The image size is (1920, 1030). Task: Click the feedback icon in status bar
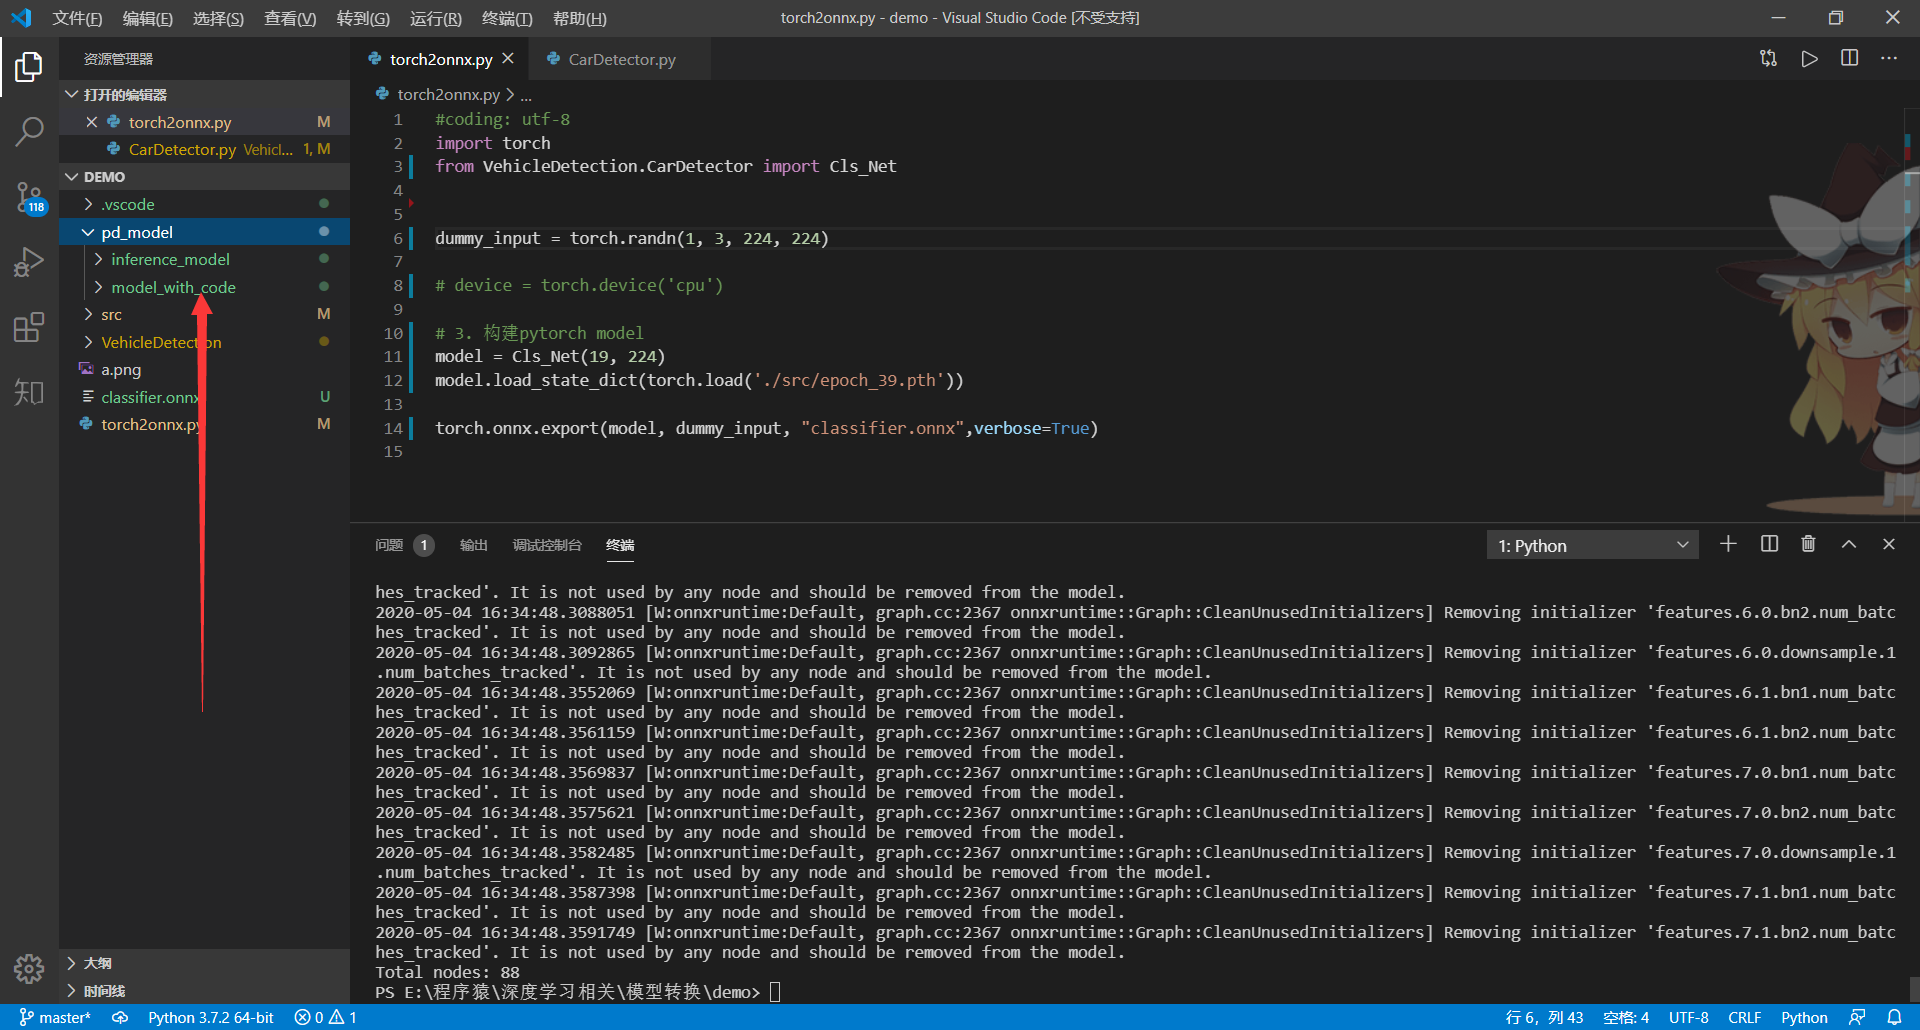1857,1017
